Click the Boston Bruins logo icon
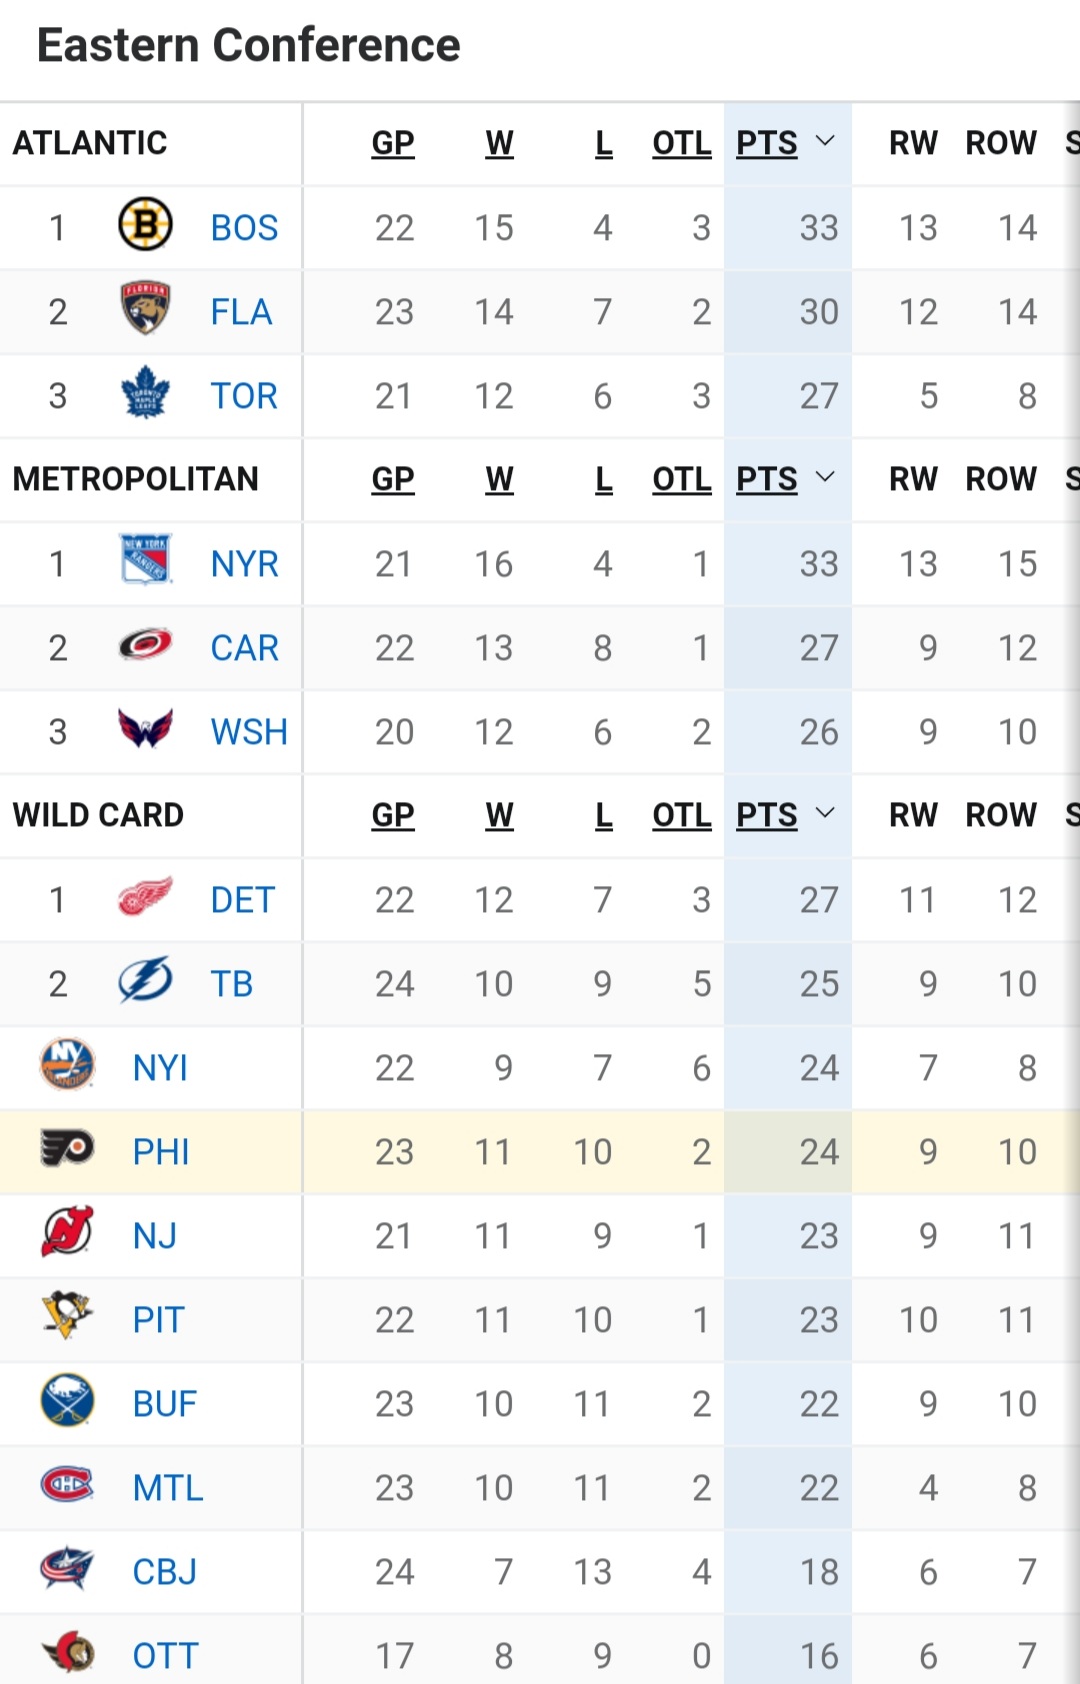Screen dimensions: 1080x1684 point(145,225)
